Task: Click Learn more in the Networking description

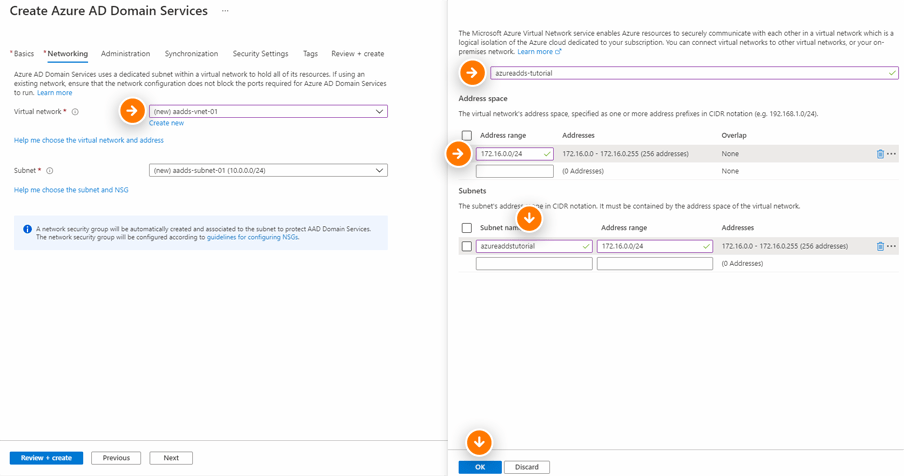Action: [x=55, y=93]
